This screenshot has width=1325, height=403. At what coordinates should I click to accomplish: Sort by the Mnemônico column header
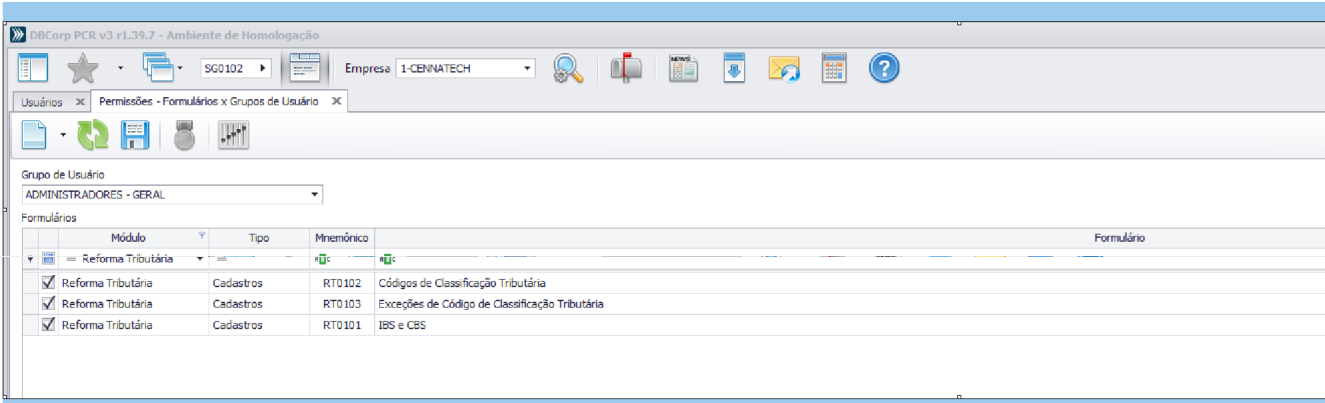pyautogui.click(x=341, y=238)
